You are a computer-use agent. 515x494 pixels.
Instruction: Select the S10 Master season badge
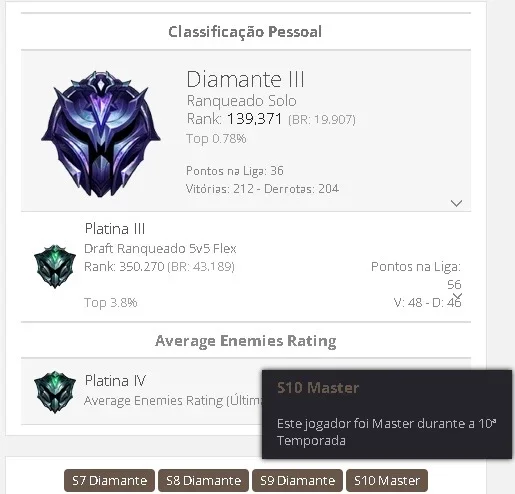coord(387,480)
